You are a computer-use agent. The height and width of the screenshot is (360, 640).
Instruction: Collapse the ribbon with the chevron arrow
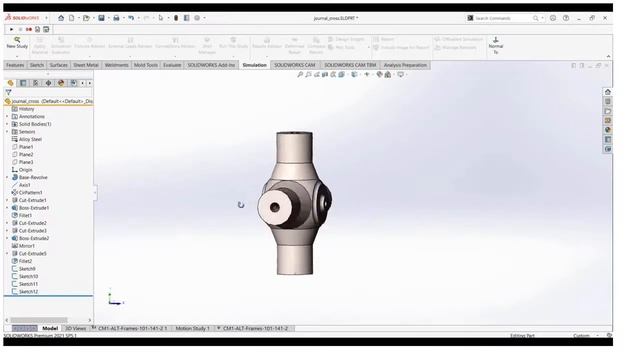click(x=608, y=56)
